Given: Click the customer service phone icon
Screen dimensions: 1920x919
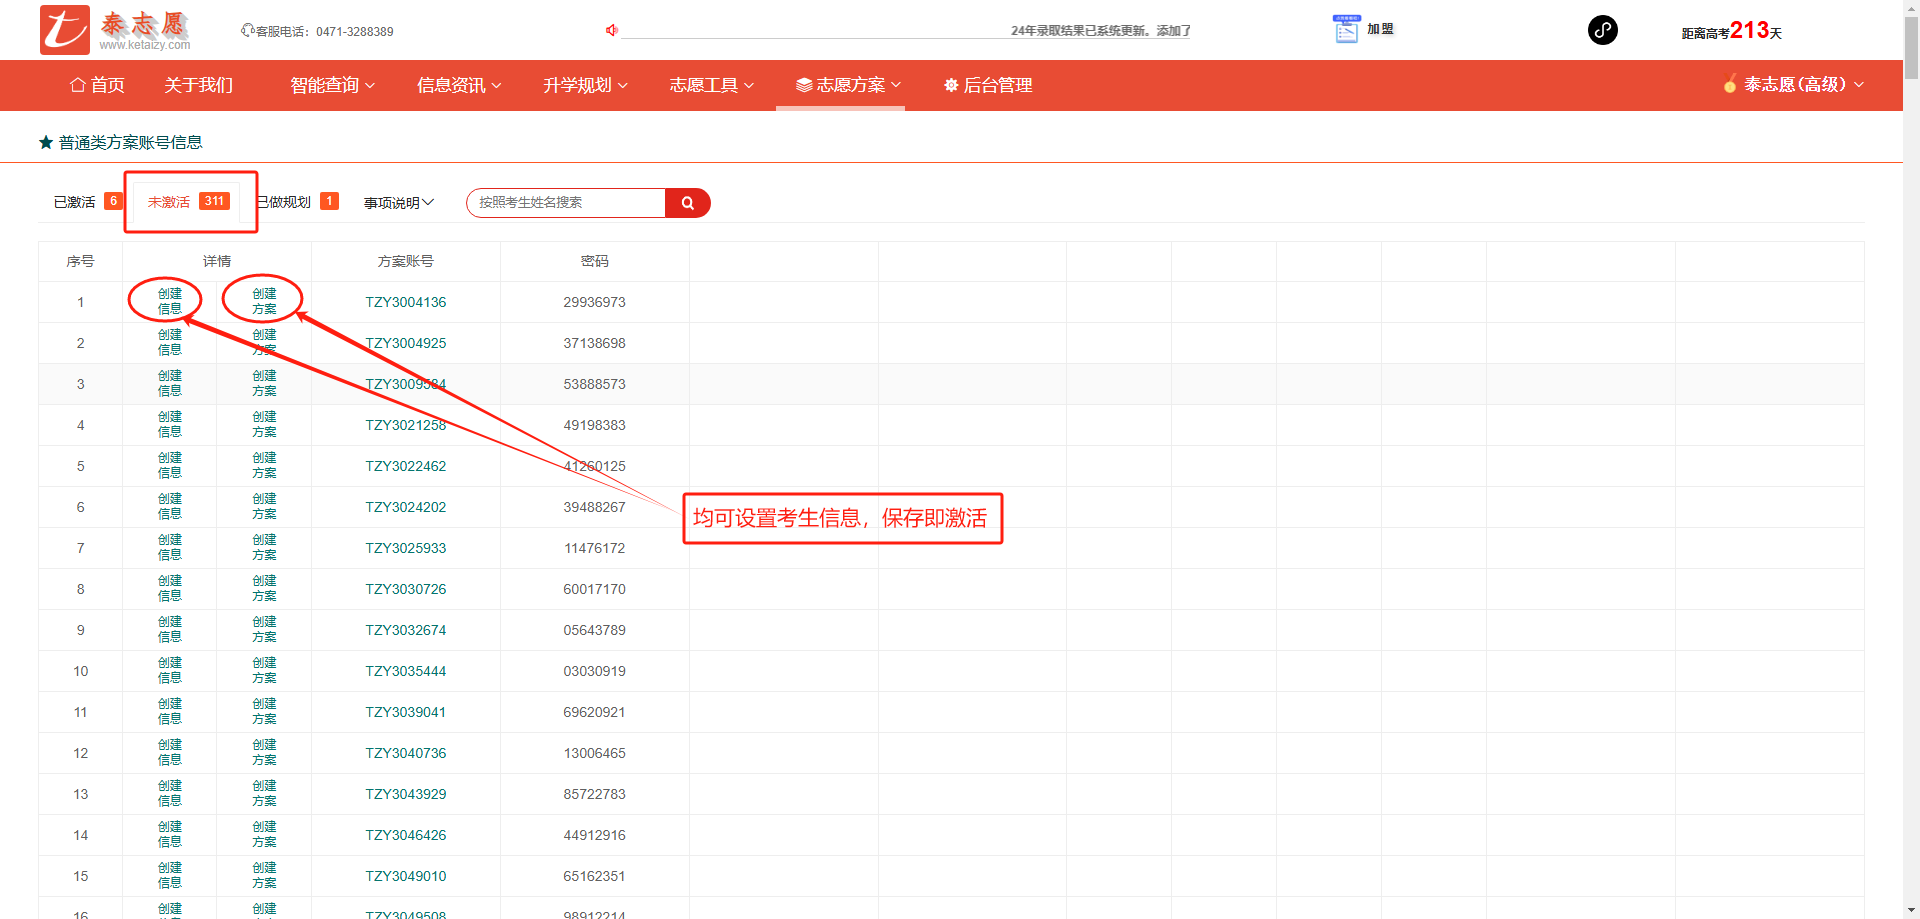Looking at the screenshot, I should click(x=247, y=31).
